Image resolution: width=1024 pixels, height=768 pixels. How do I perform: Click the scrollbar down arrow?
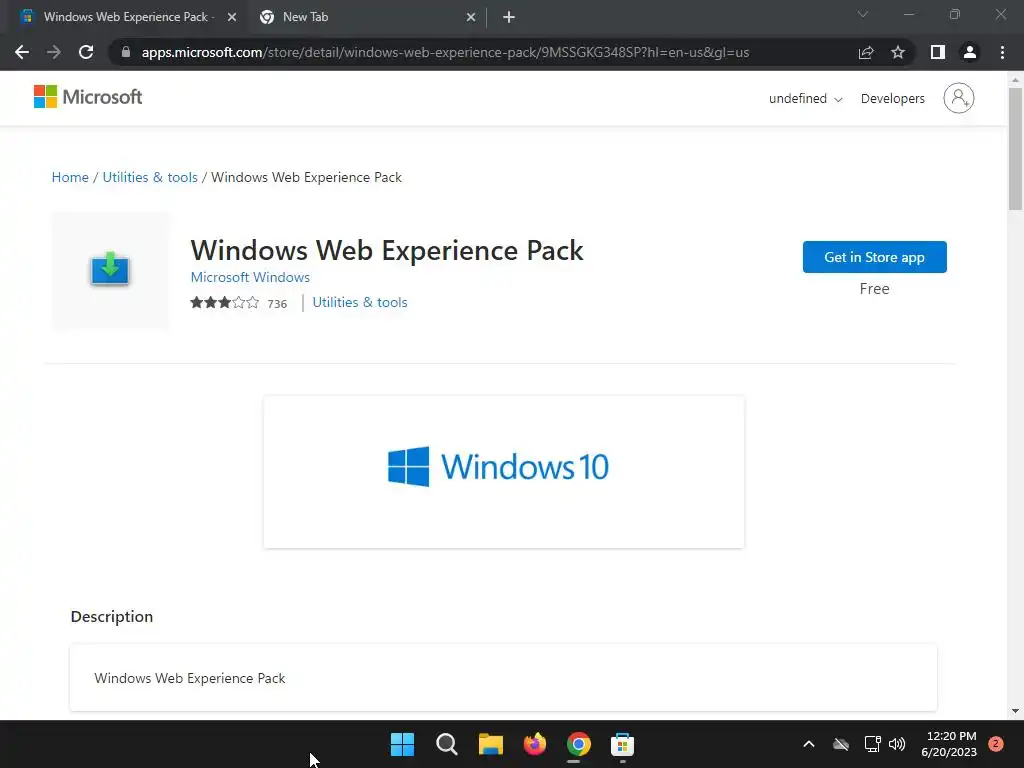pyautogui.click(x=1015, y=711)
